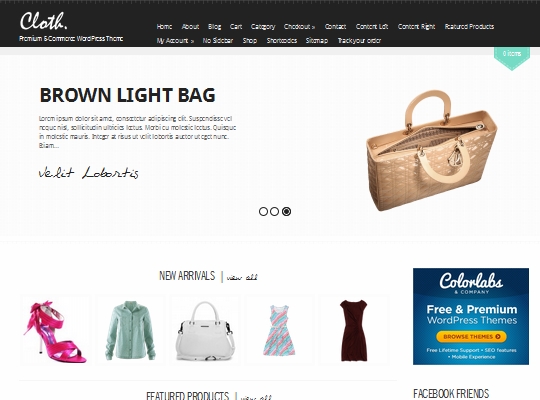
Task: Expand the My Account » menu
Action: tap(175, 41)
